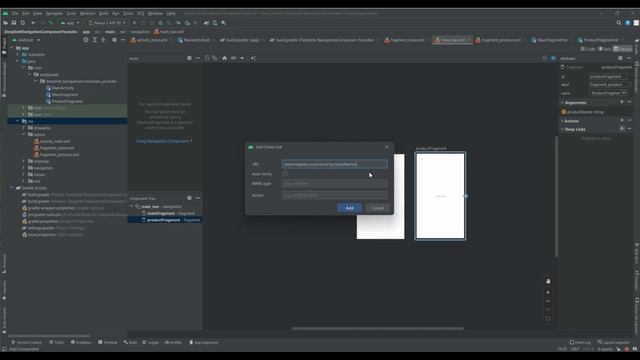
Task: Click the Debug app bug icon
Action: pos(160,23)
